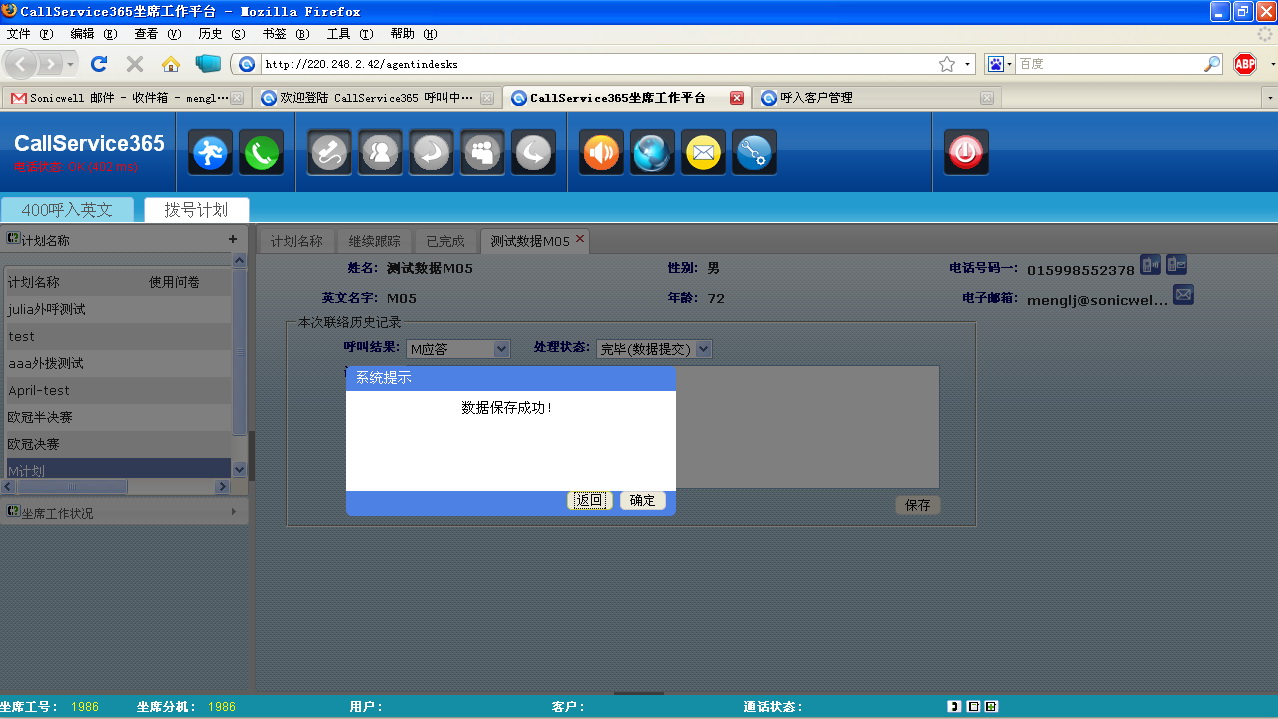The height and width of the screenshot is (719, 1278).
Task: Select the 已完成 tab
Action: click(445, 241)
